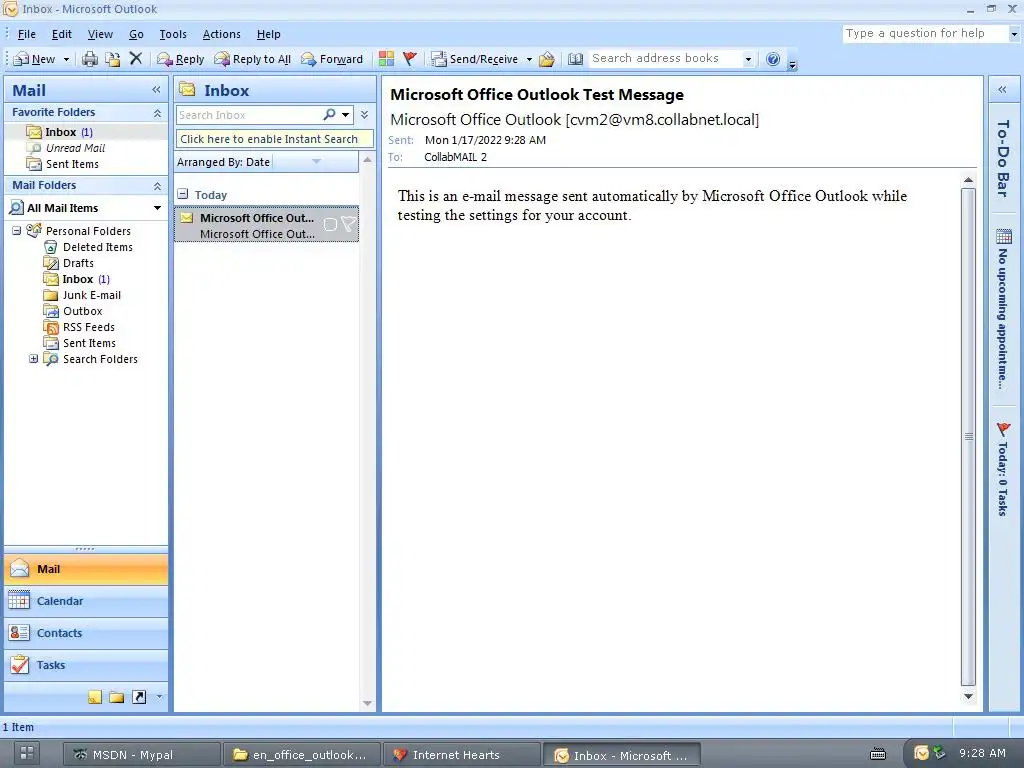Click the Arranged By: Date header

click(223, 162)
